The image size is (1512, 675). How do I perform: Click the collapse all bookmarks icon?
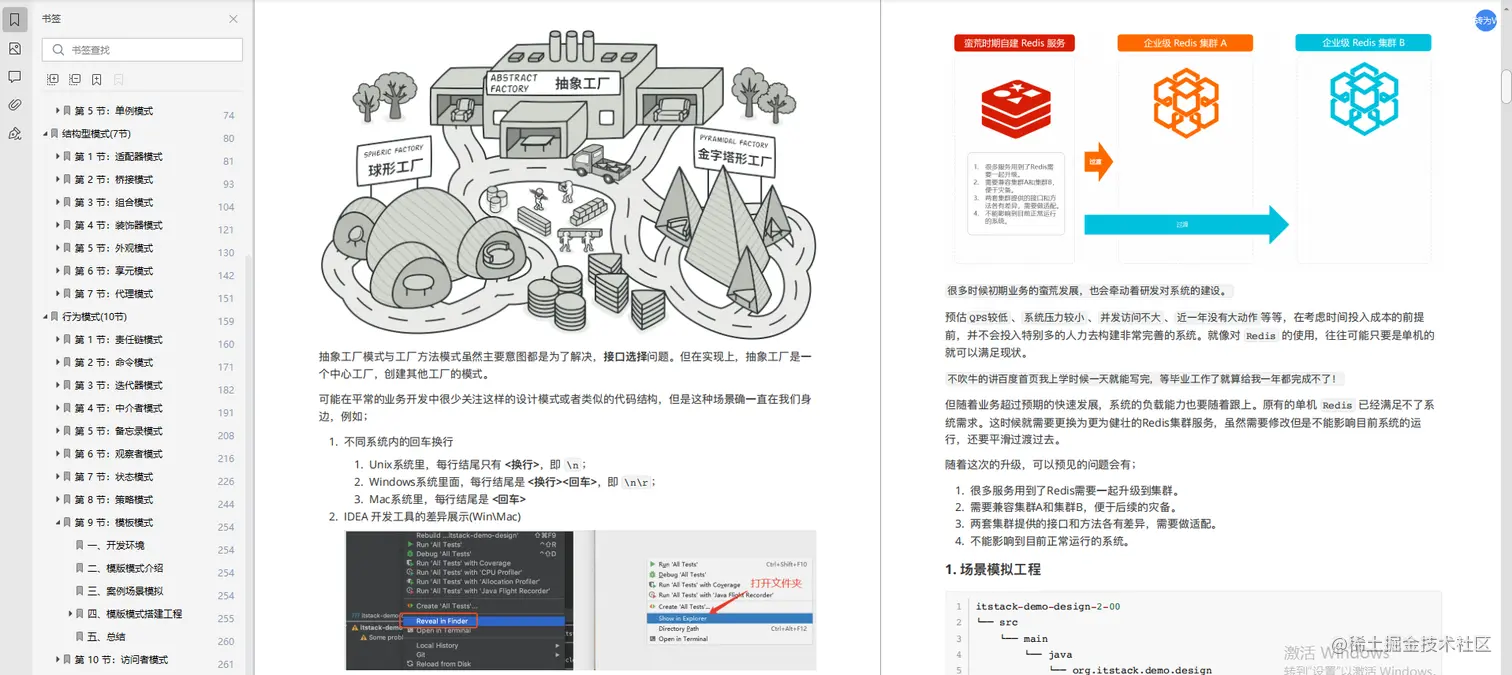click(74, 79)
